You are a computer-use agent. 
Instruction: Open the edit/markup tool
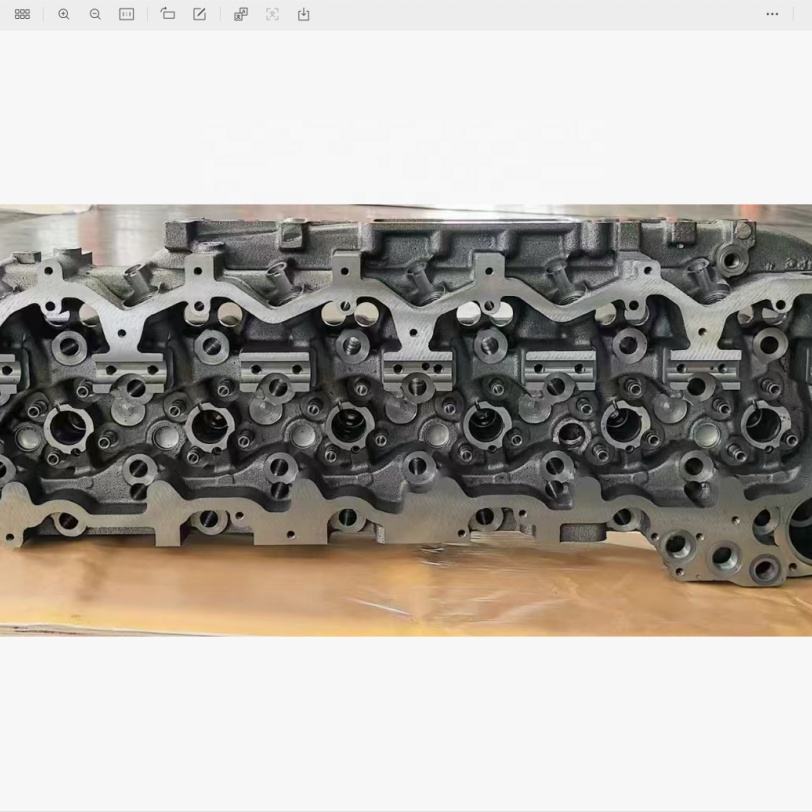coord(199,14)
